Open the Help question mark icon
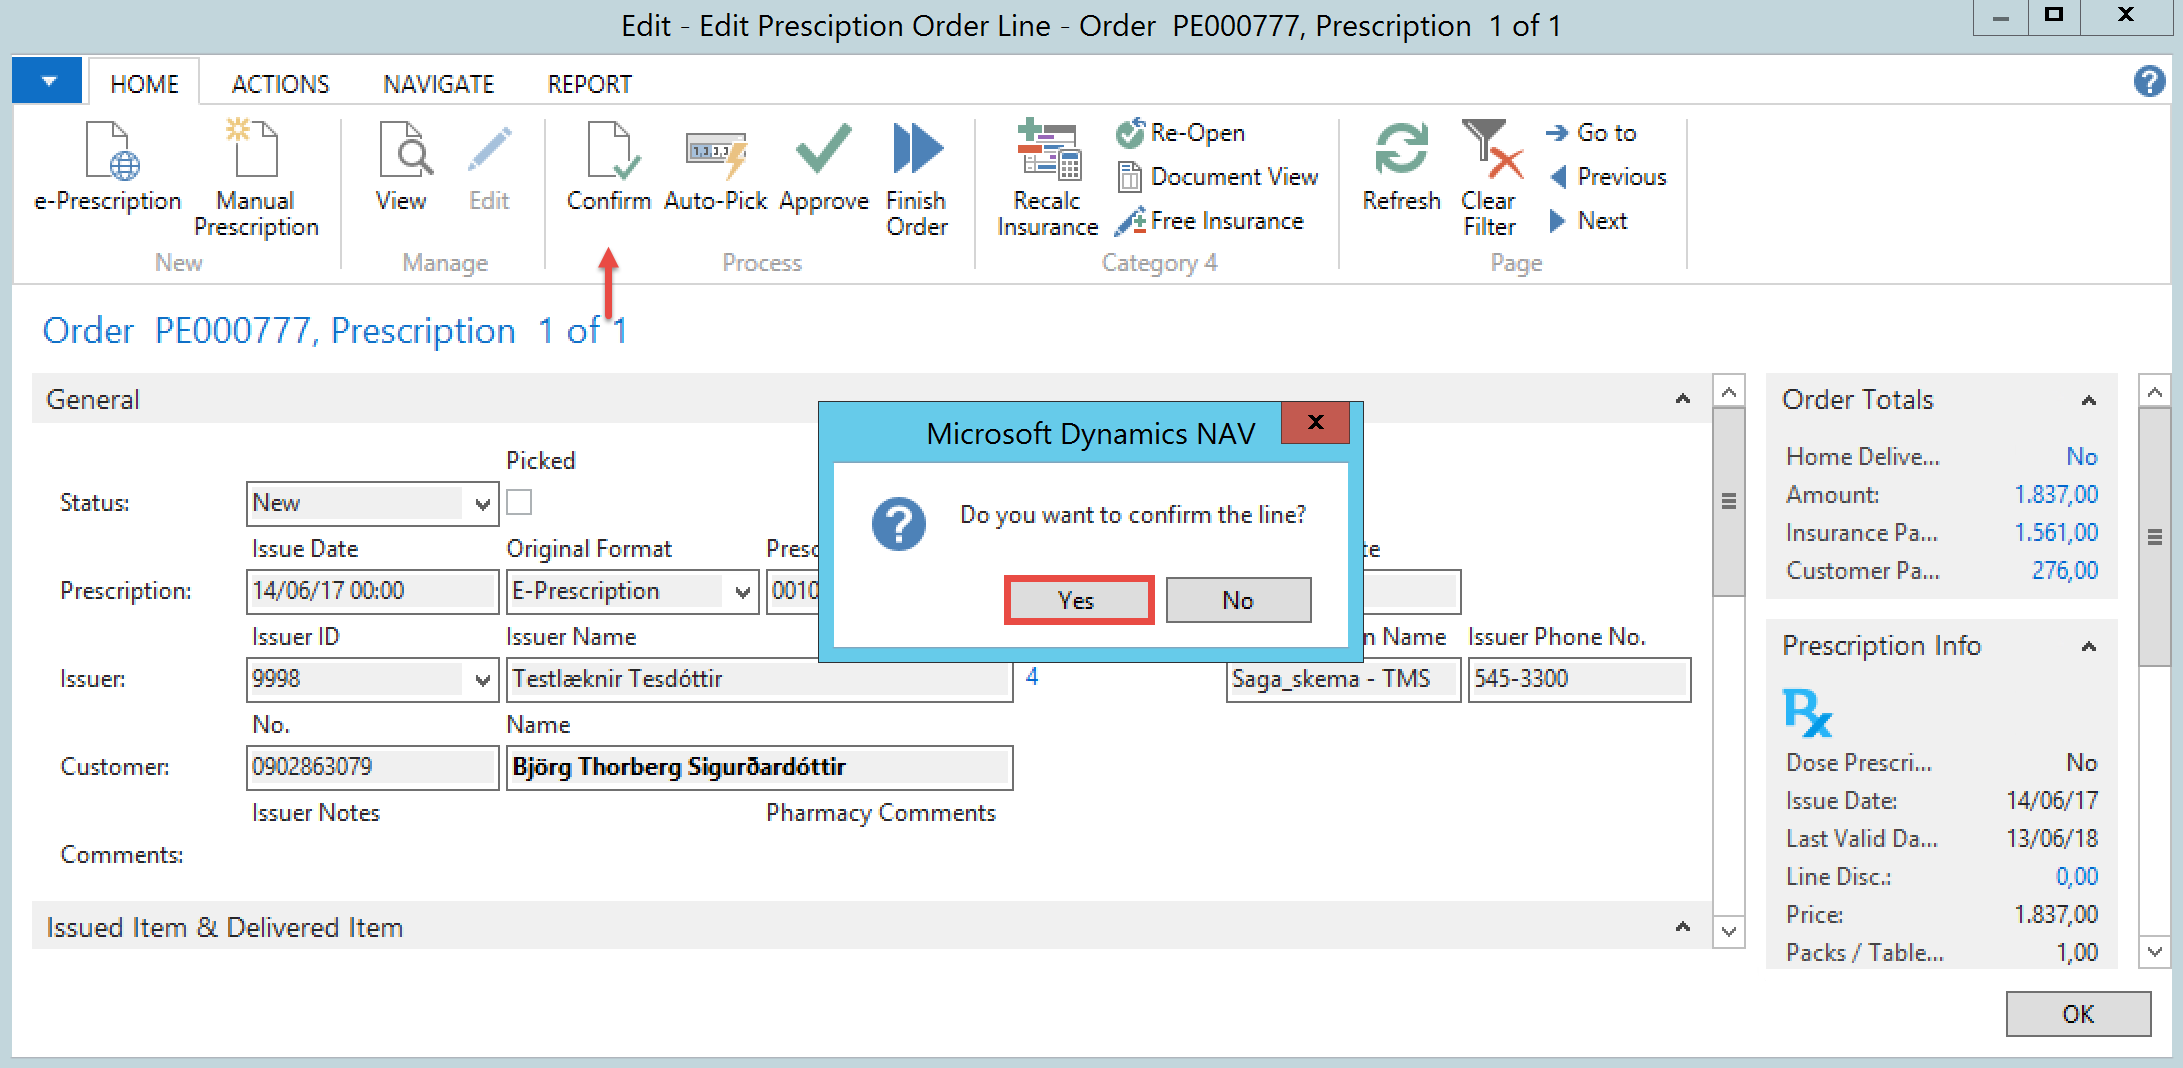The height and width of the screenshot is (1068, 2183). [x=2148, y=81]
